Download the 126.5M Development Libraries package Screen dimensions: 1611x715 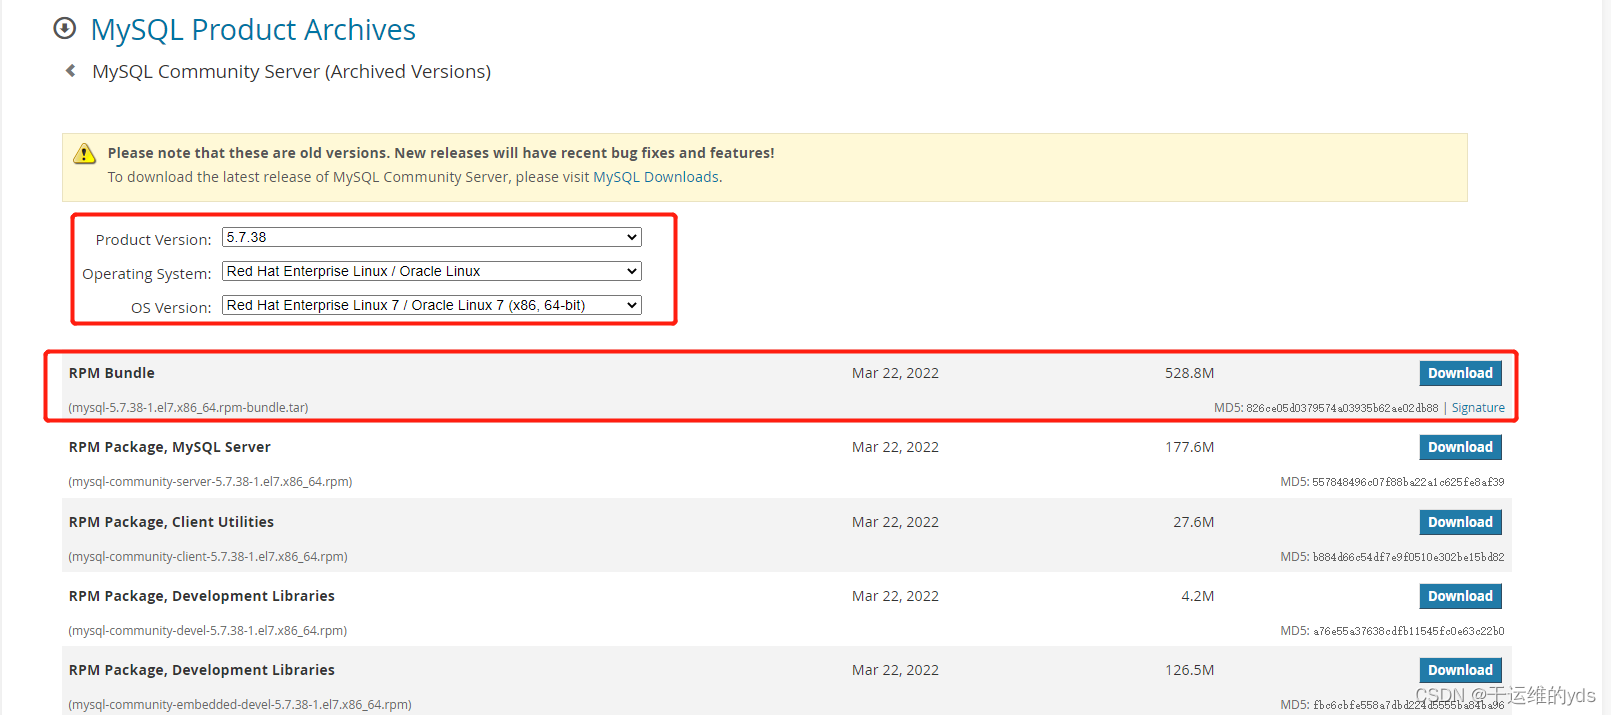1460,670
